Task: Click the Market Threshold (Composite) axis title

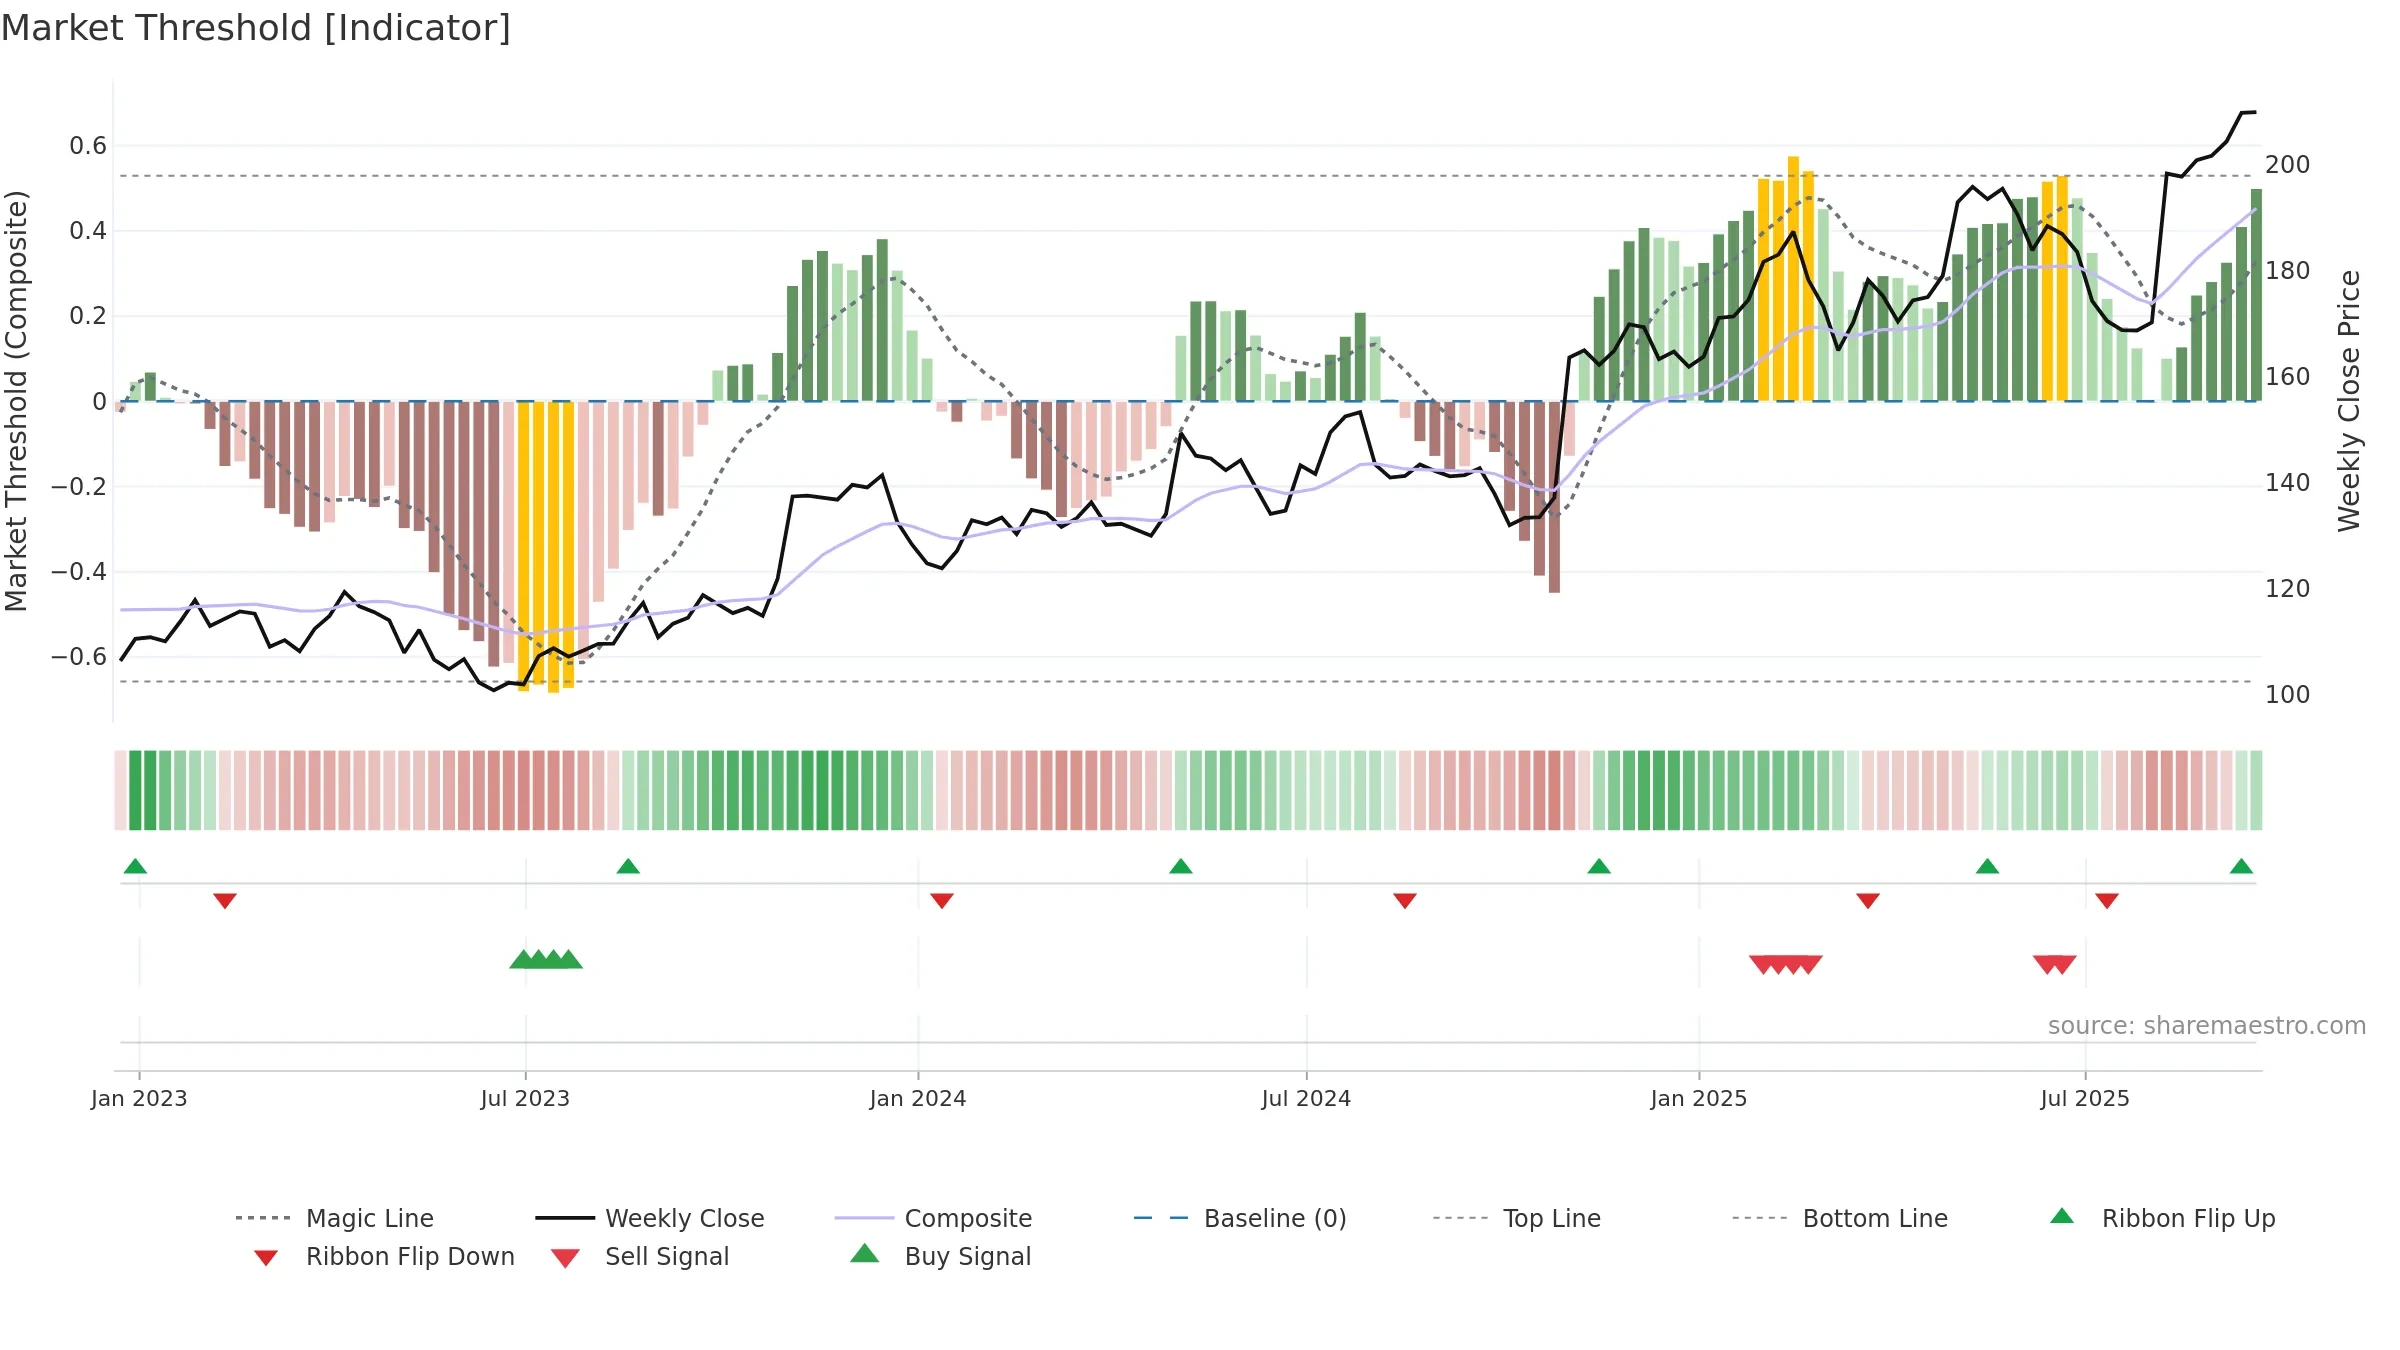Action: tap(16, 401)
